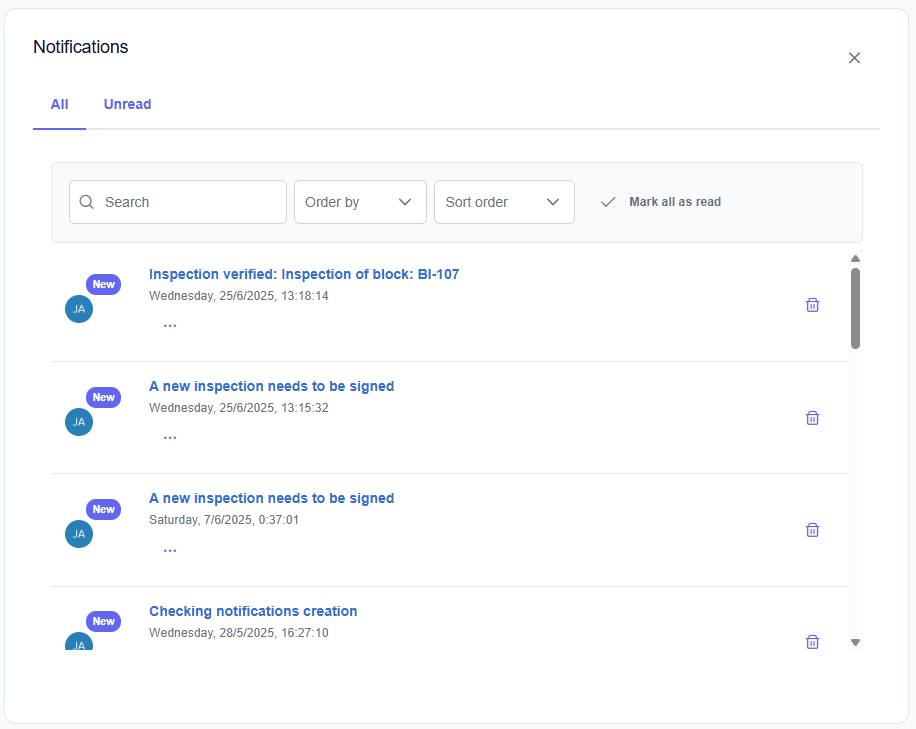
Task: Delete the 13:15:32 inspection signing notification
Action: [812, 418]
